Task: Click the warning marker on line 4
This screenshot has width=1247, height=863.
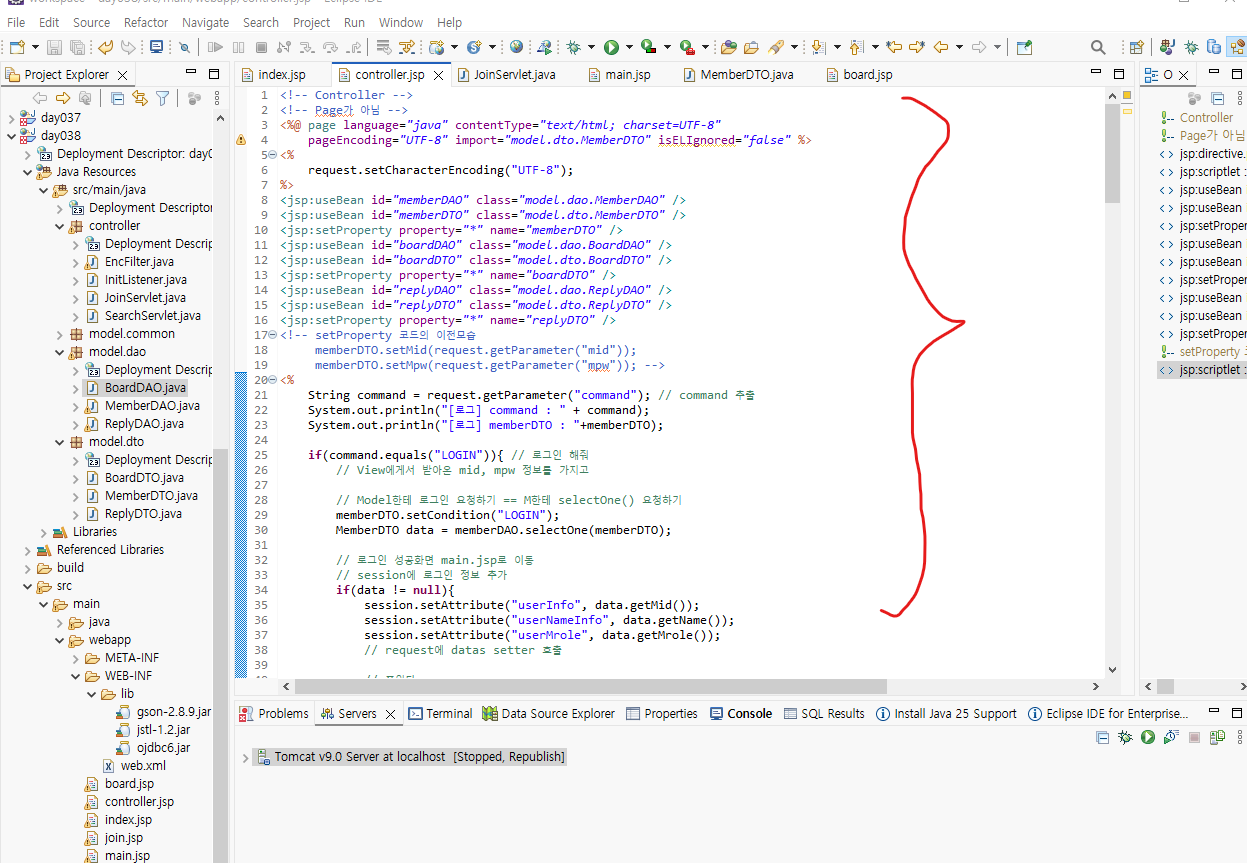Action: pos(240,140)
